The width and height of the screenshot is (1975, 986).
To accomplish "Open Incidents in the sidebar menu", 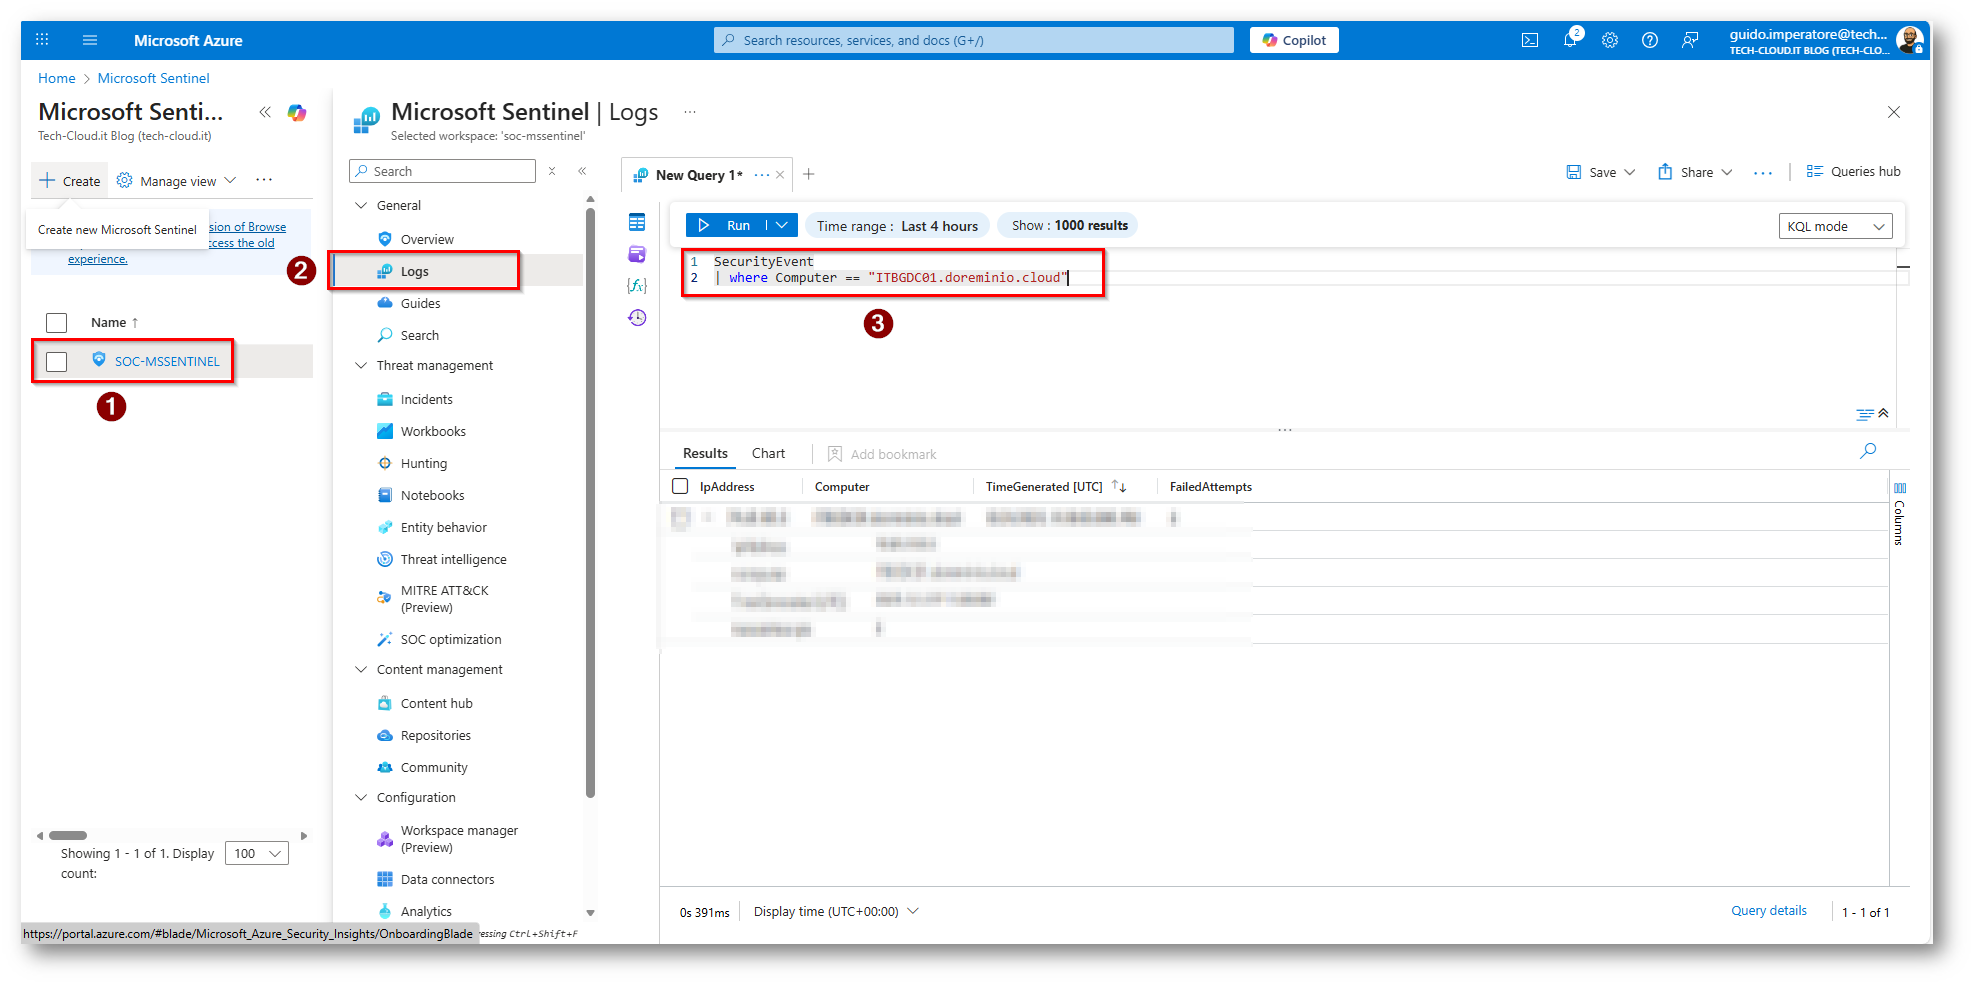I will 426,400.
